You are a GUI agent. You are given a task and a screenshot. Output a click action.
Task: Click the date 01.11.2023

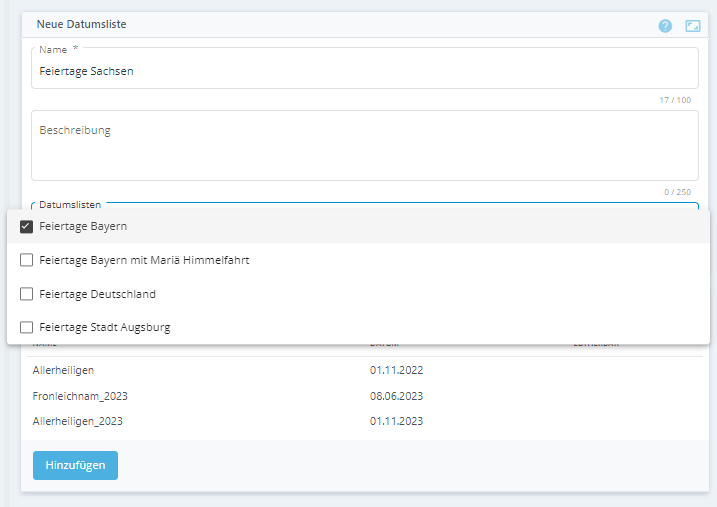[x=396, y=421]
